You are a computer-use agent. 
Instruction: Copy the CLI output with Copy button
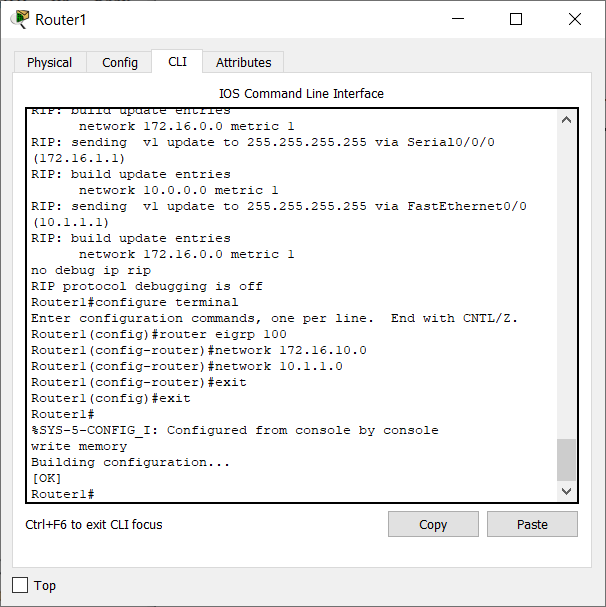click(x=433, y=524)
